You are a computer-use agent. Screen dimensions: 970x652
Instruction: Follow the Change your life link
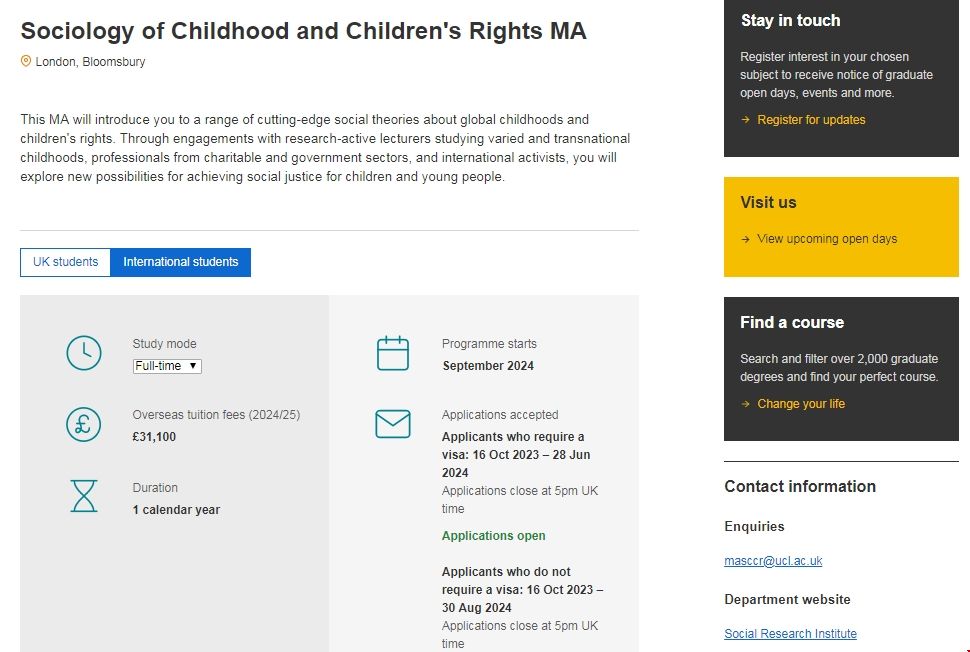pyautogui.click(x=801, y=404)
